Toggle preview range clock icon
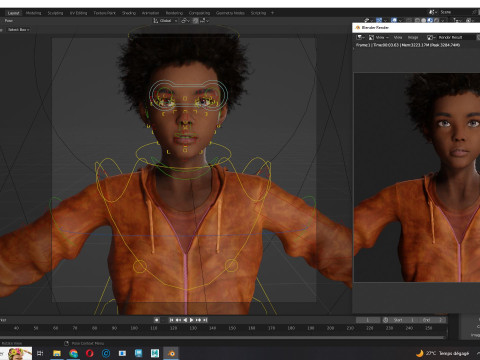480x360 pixels. 386,320
